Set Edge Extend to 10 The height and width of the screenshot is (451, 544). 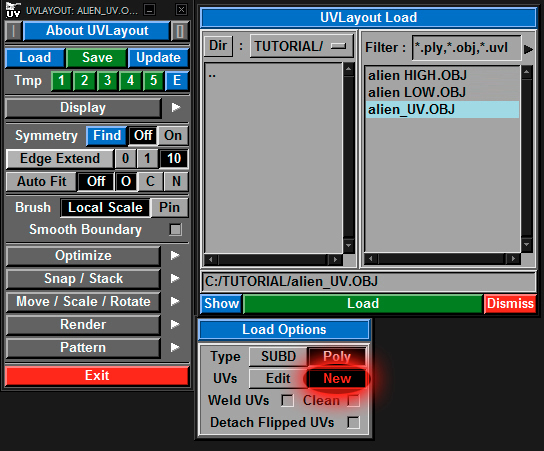174,159
